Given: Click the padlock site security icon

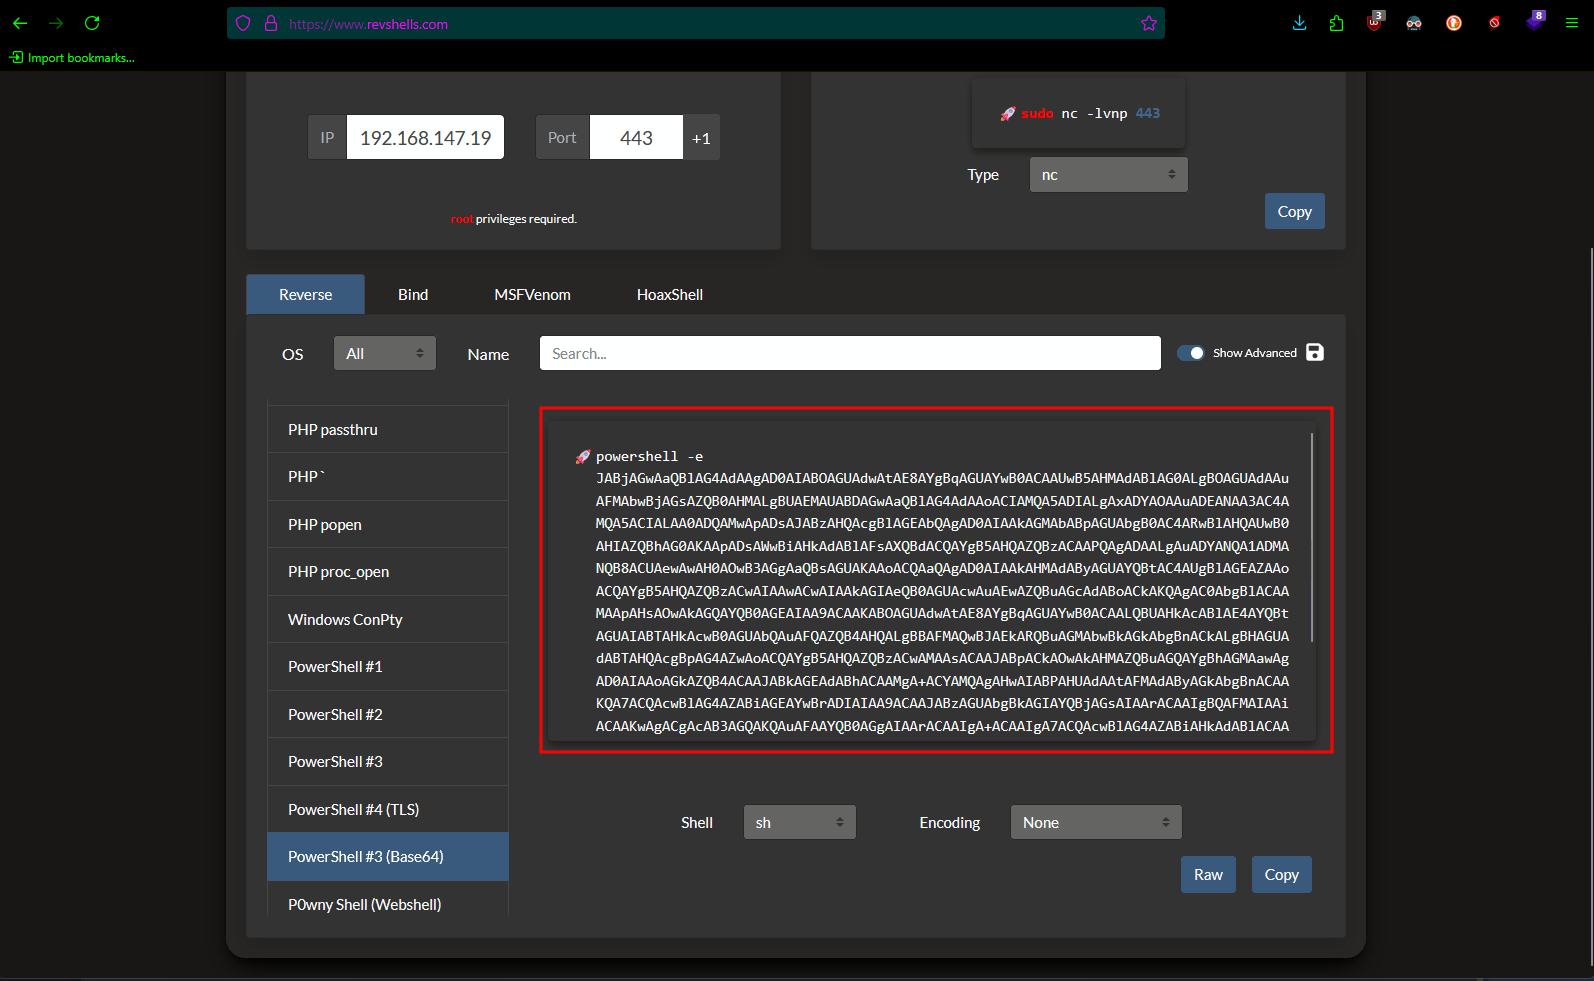Looking at the screenshot, I should (271, 23).
